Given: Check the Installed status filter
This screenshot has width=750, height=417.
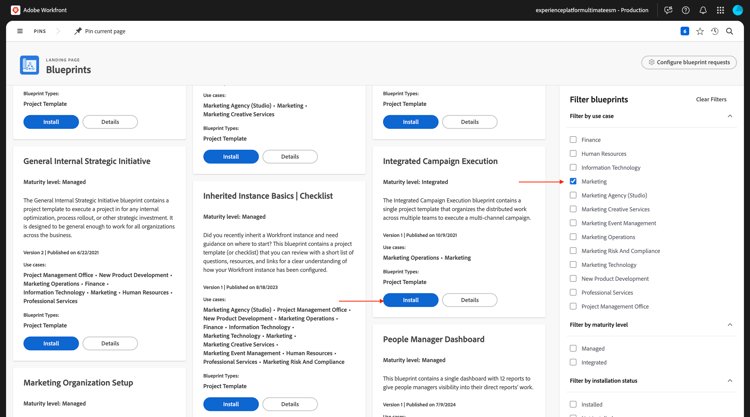Looking at the screenshot, I should [x=573, y=405].
